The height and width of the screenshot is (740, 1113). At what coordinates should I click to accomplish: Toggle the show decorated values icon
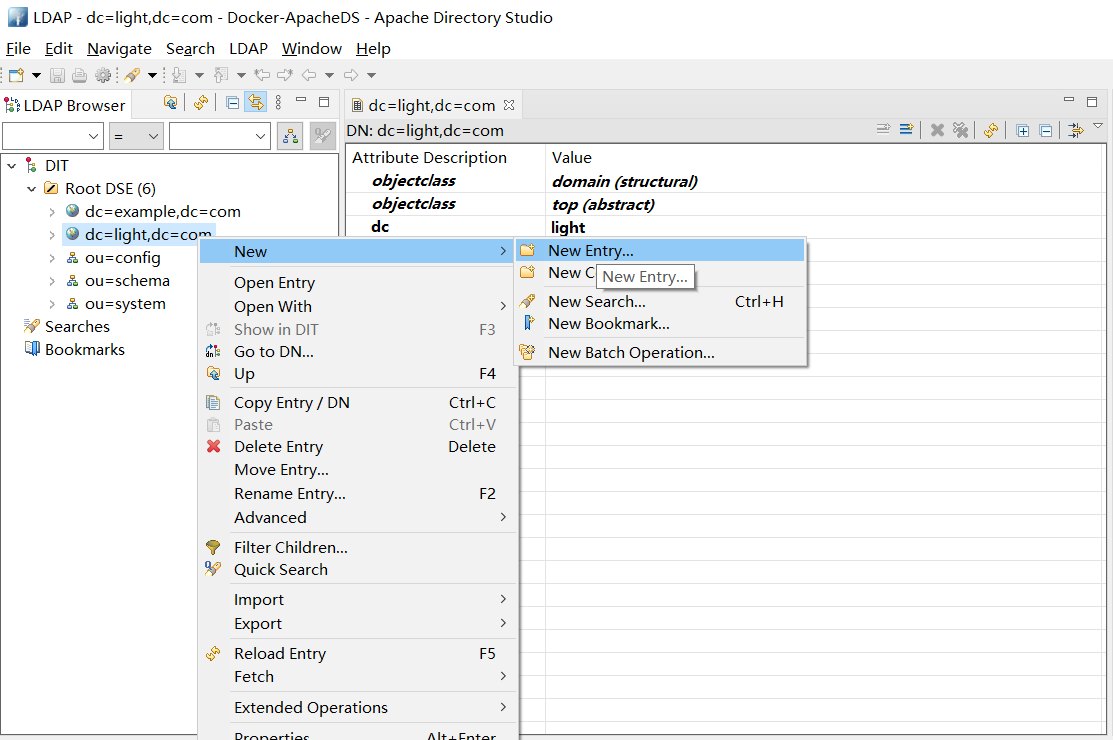(x=1076, y=130)
